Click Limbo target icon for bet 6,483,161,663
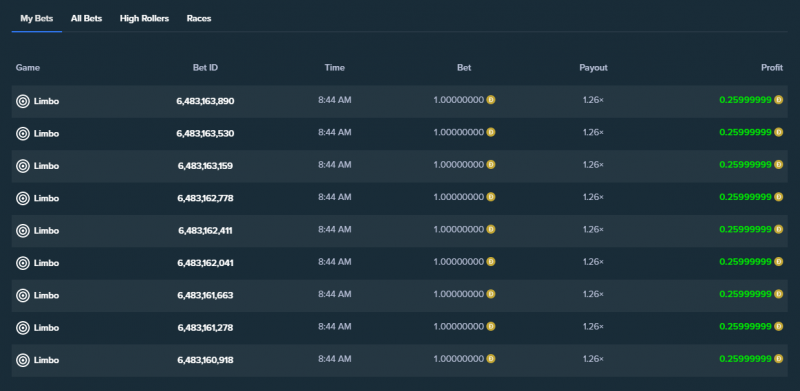 22,295
